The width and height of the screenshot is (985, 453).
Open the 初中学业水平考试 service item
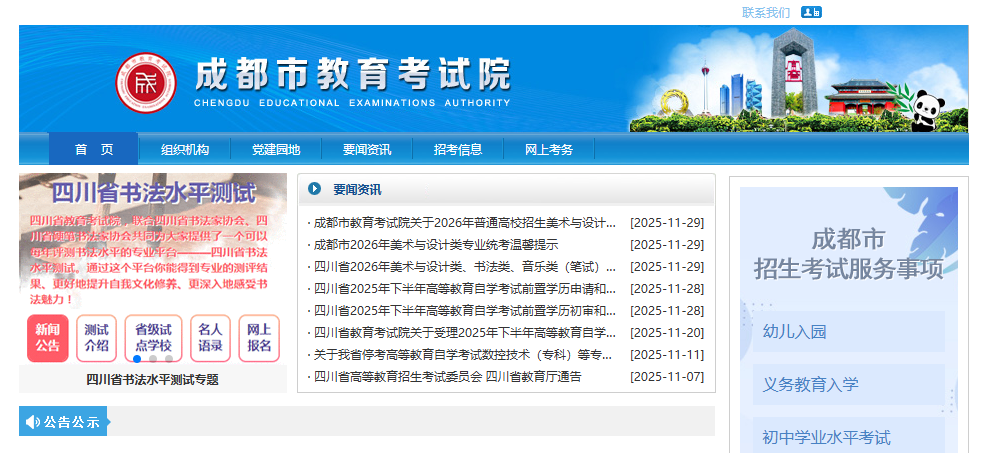coord(849,436)
